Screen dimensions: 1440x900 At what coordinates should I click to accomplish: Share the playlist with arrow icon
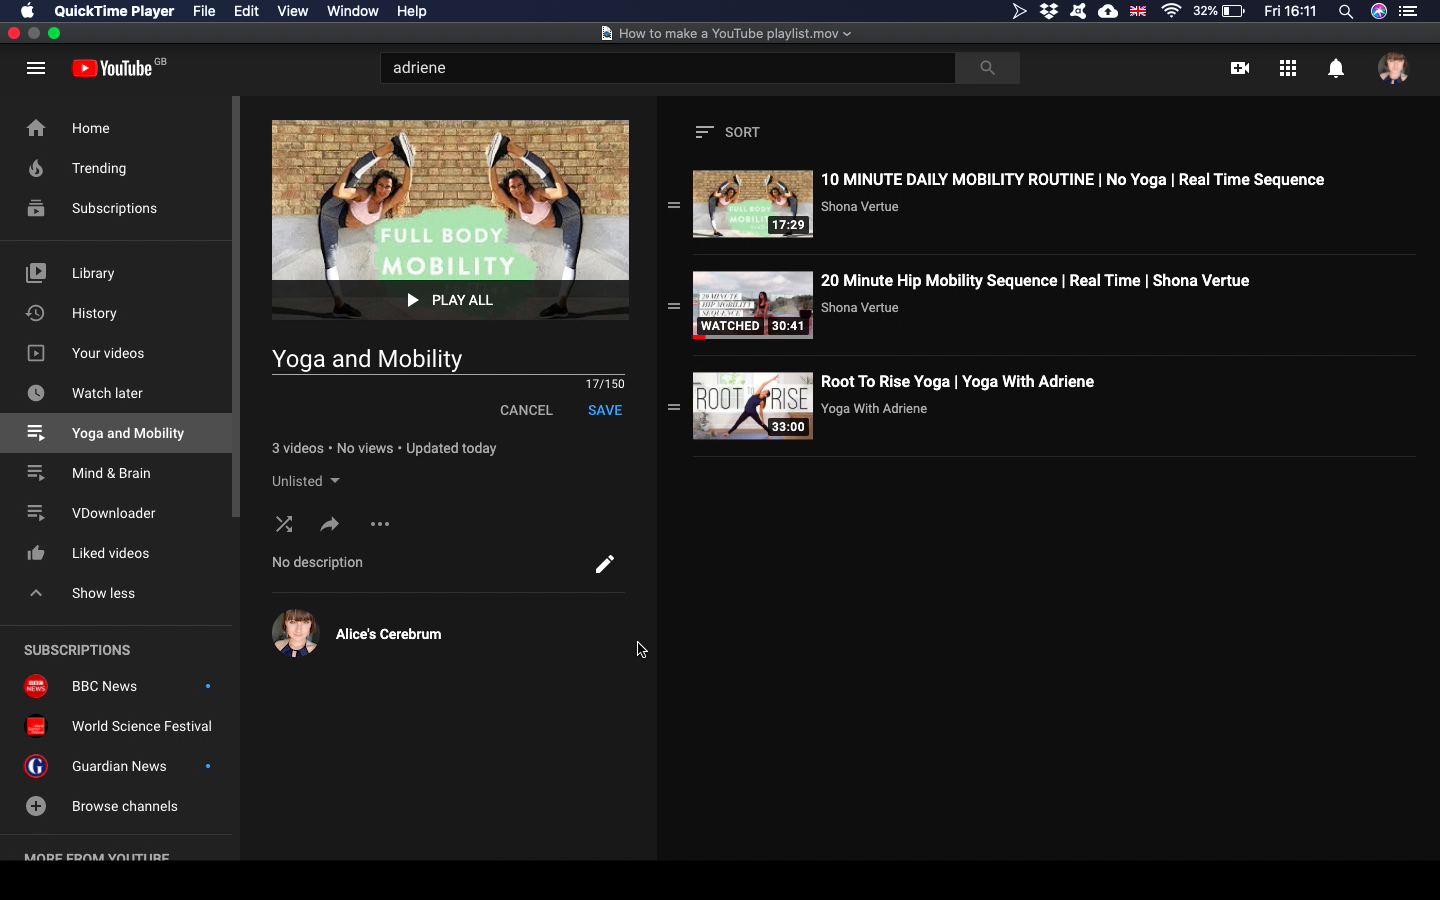tap(330, 524)
